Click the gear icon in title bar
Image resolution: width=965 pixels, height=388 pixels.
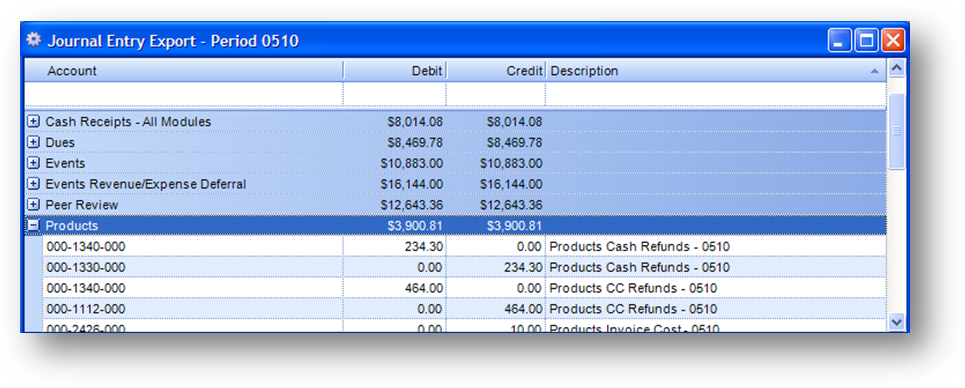point(34,41)
